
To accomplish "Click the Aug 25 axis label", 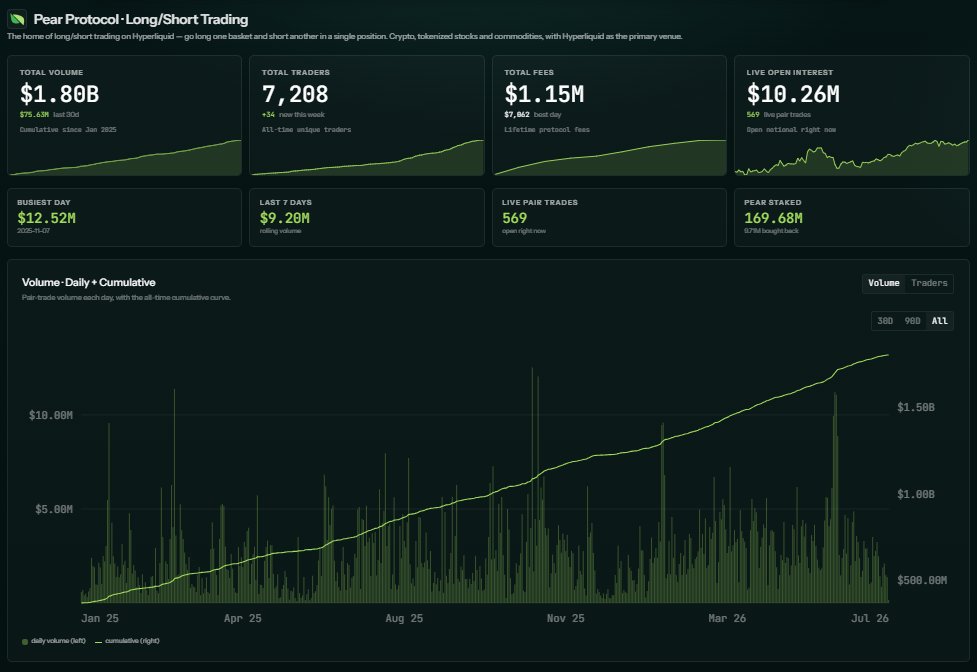I will [404, 618].
